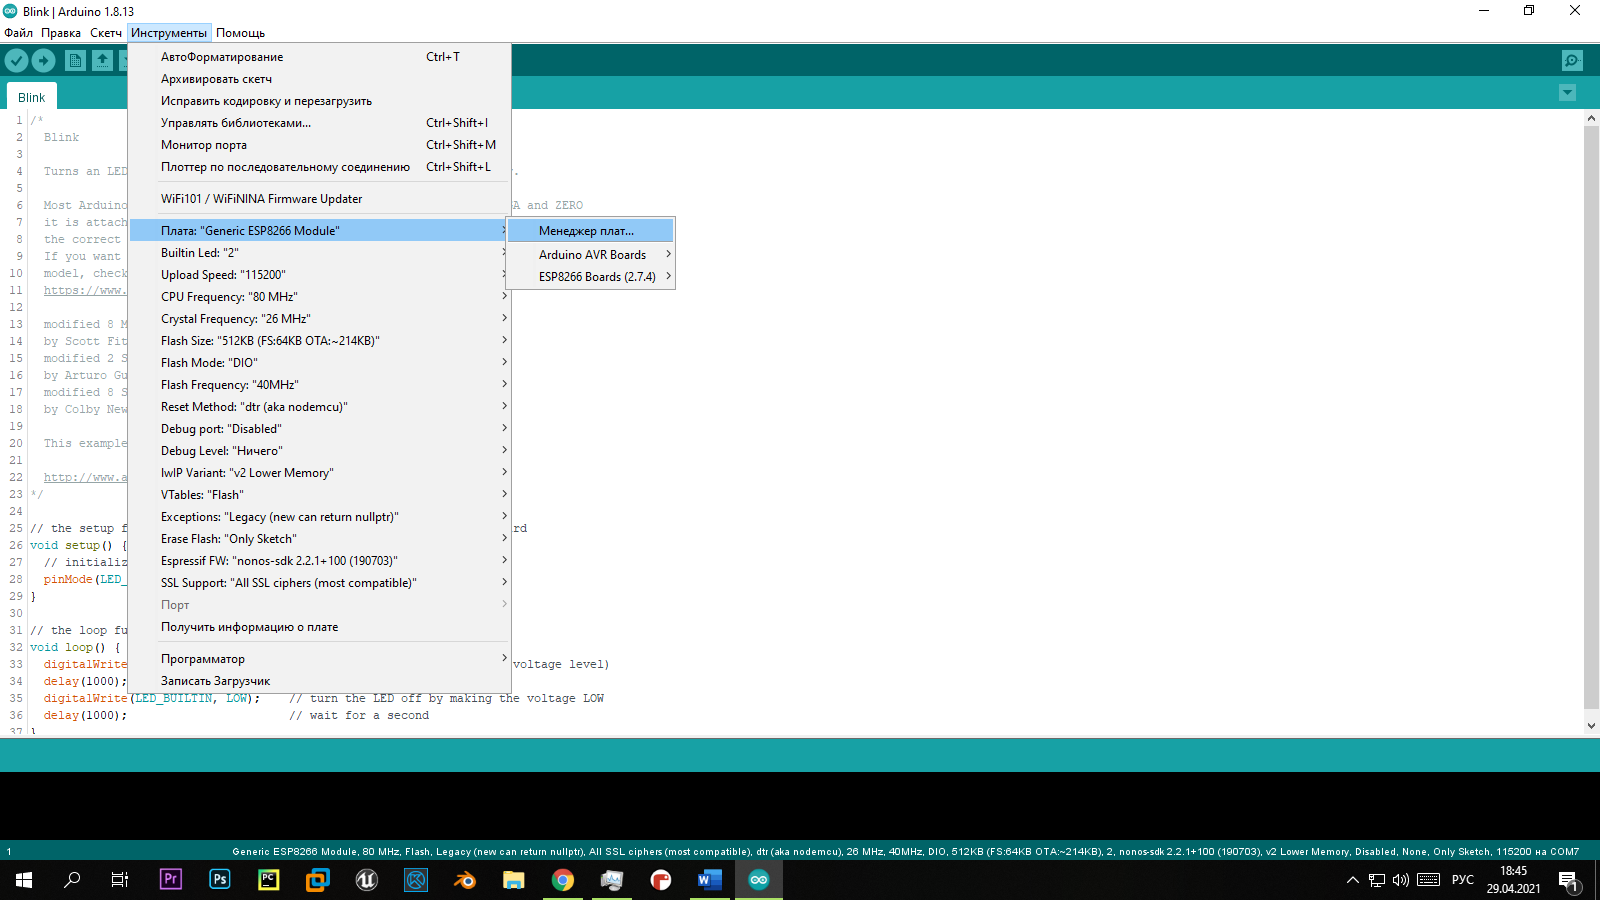Expand Exceptions Legacy submenu

point(319,517)
